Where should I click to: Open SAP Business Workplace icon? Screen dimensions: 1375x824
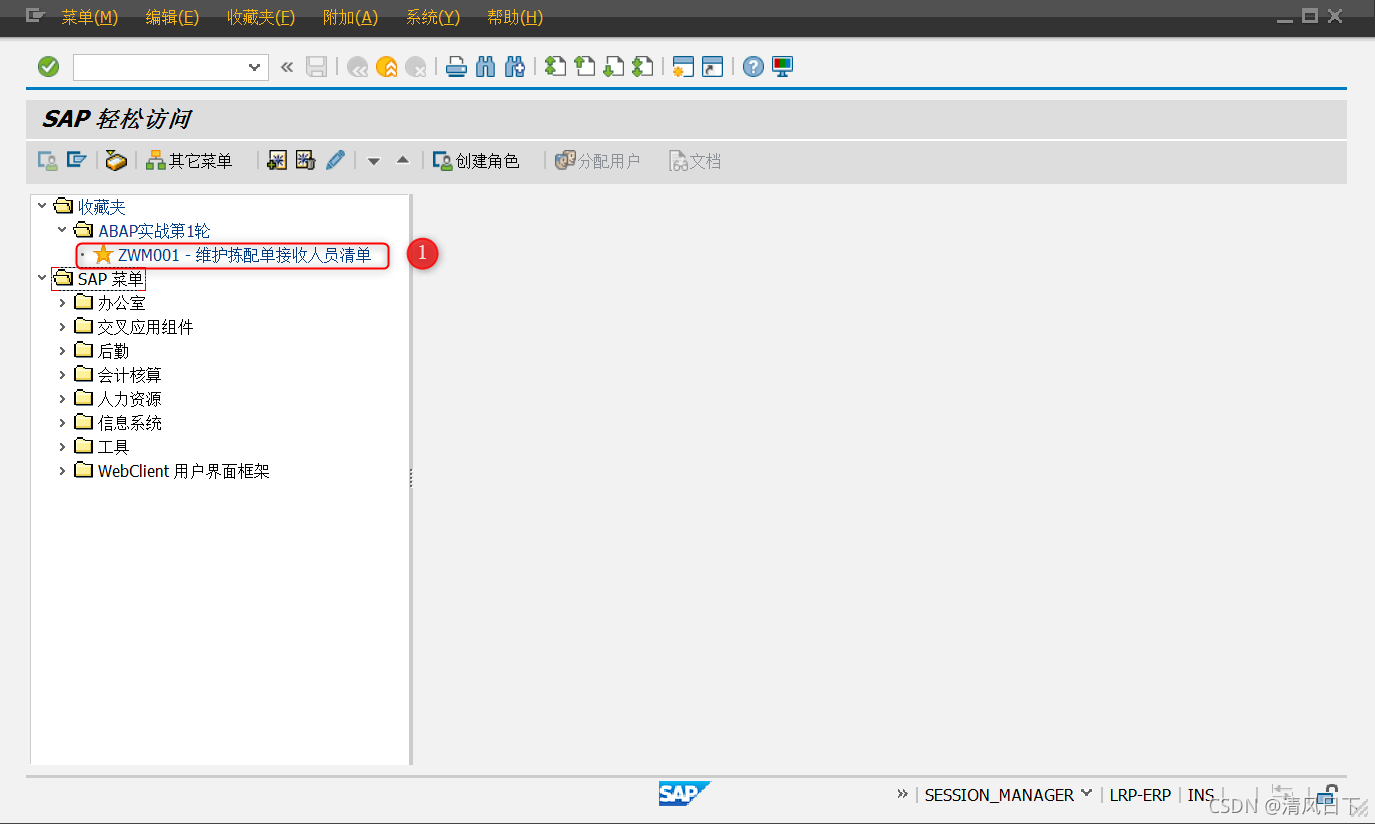click(116, 160)
